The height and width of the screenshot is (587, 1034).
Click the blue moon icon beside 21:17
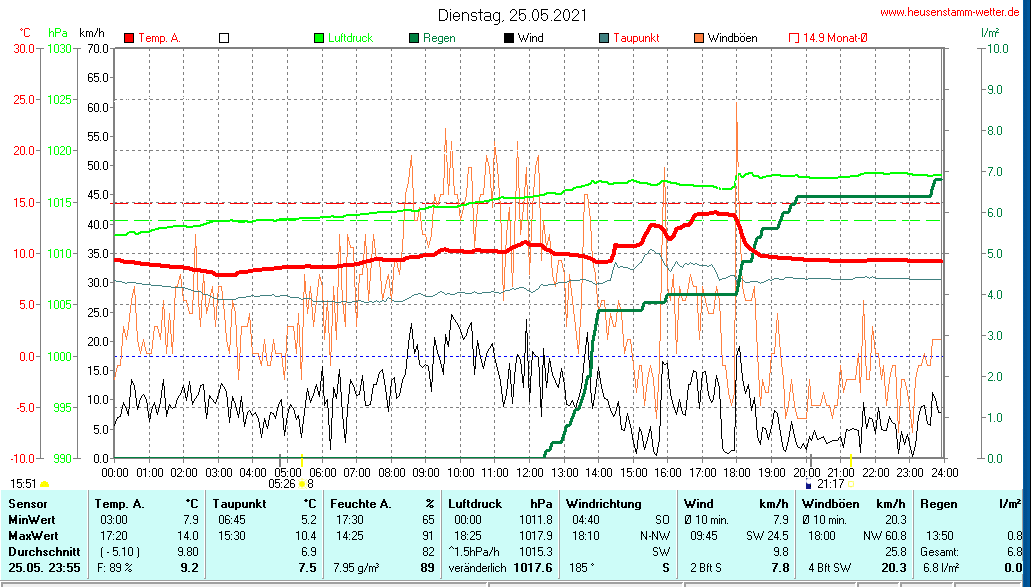tap(808, 485)
